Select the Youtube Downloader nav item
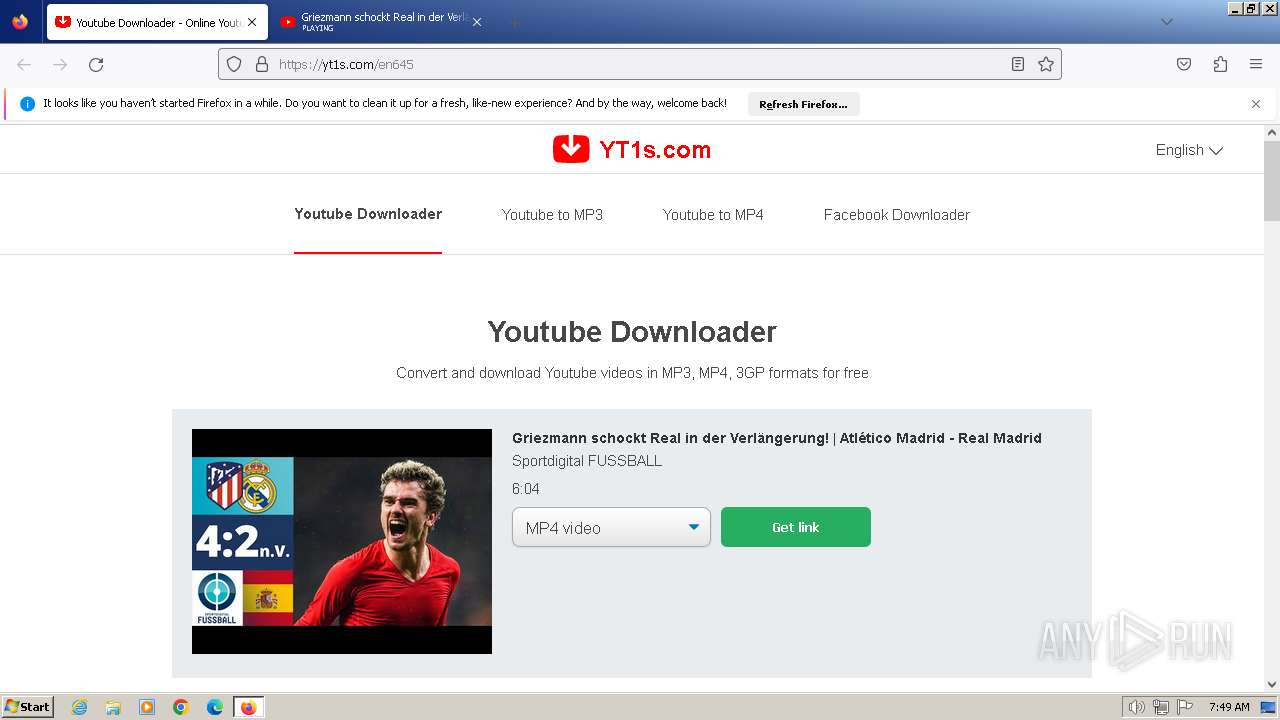 click(x=368, y=214)
